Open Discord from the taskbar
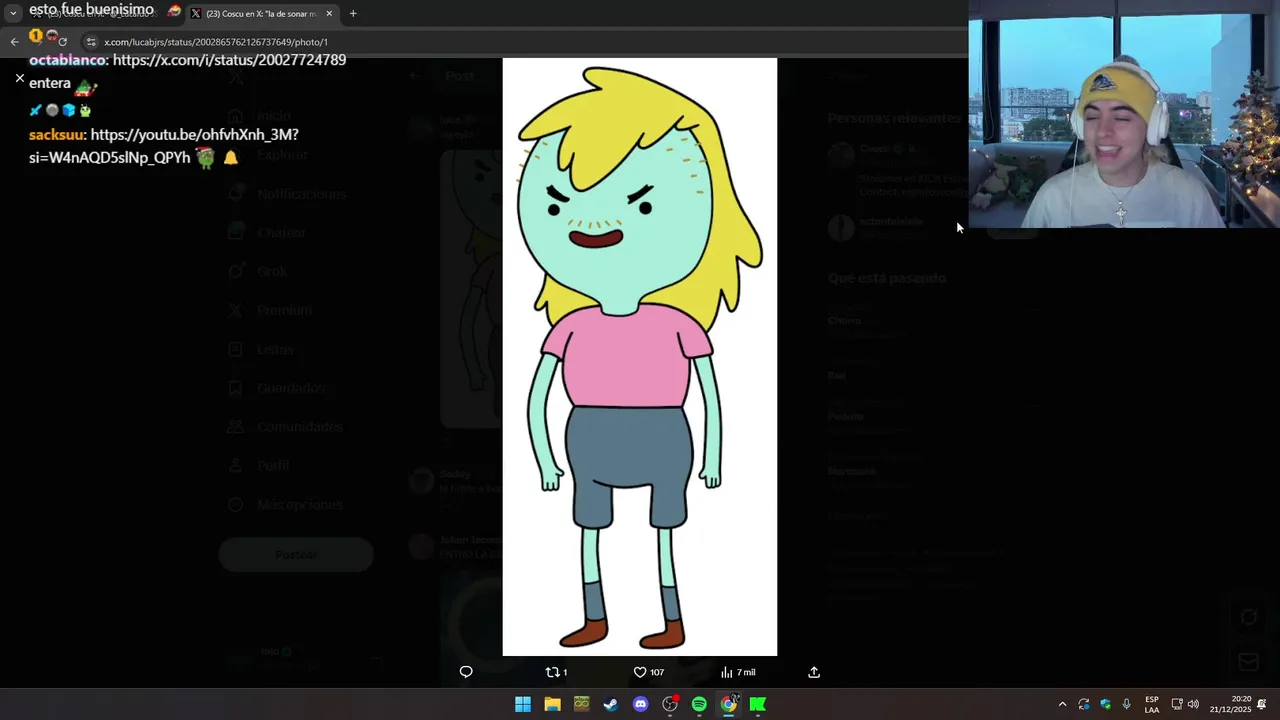 click(641, 704)
